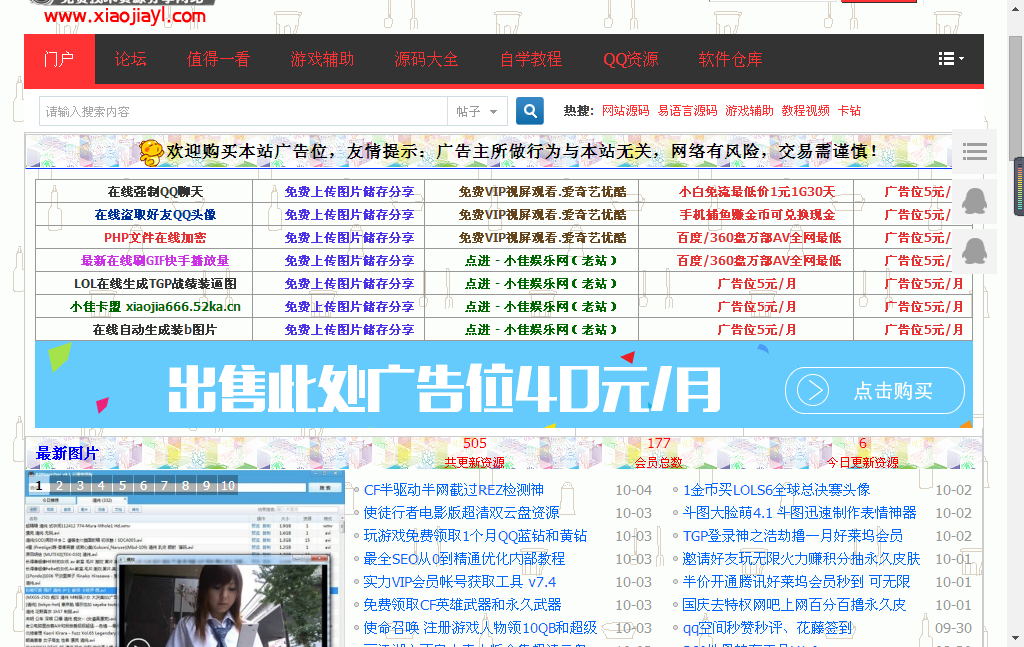
Task: Open 小佳卡盟 xiaojia666.52ka.cn link
Action: pyautogui.click(x=155, y=307)
